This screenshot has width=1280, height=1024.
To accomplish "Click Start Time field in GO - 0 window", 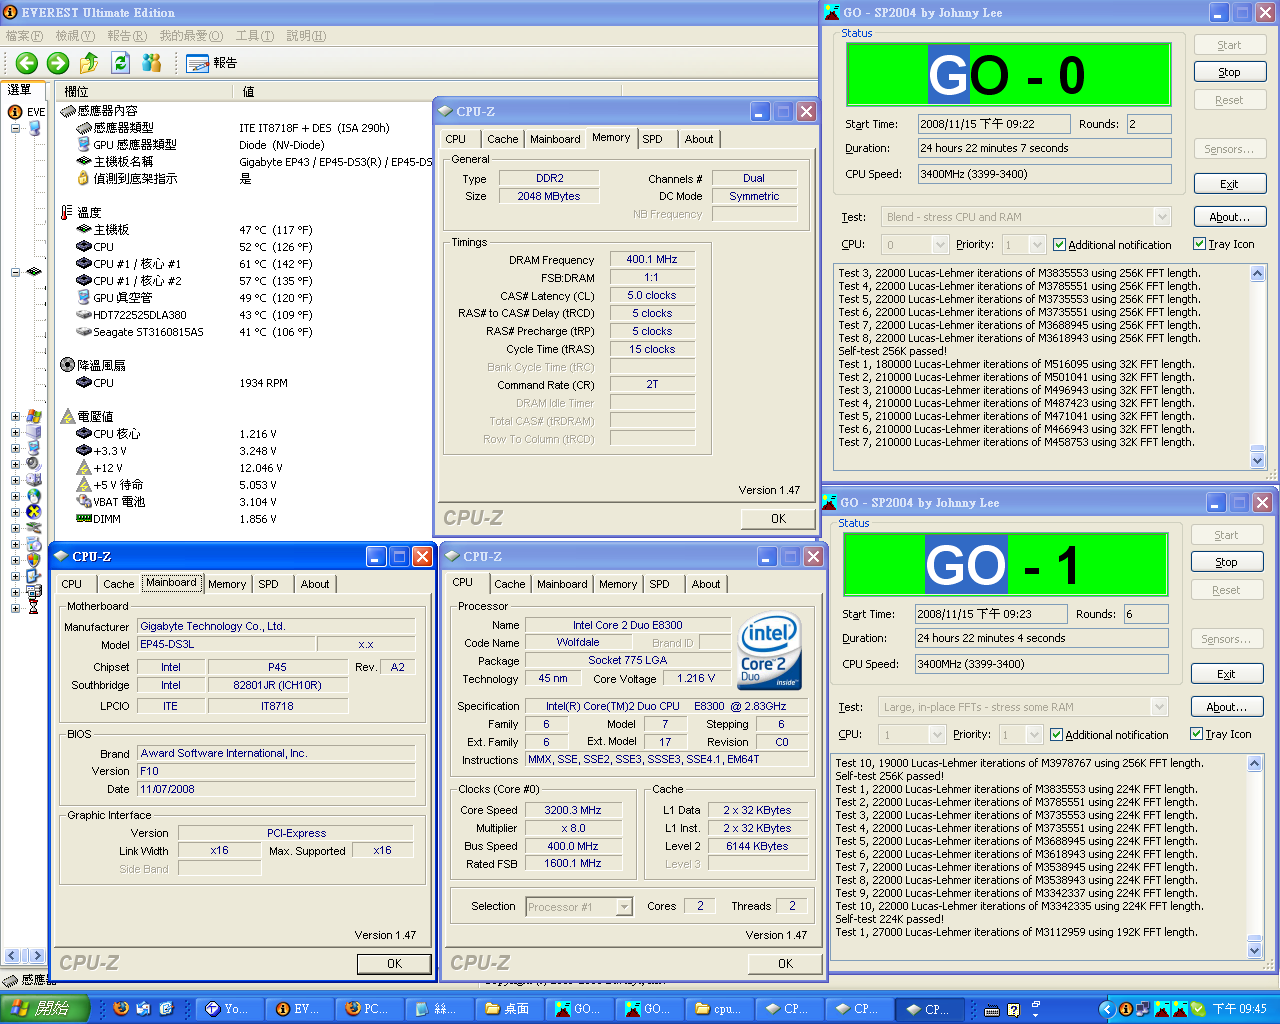I will tap(994, 124).
